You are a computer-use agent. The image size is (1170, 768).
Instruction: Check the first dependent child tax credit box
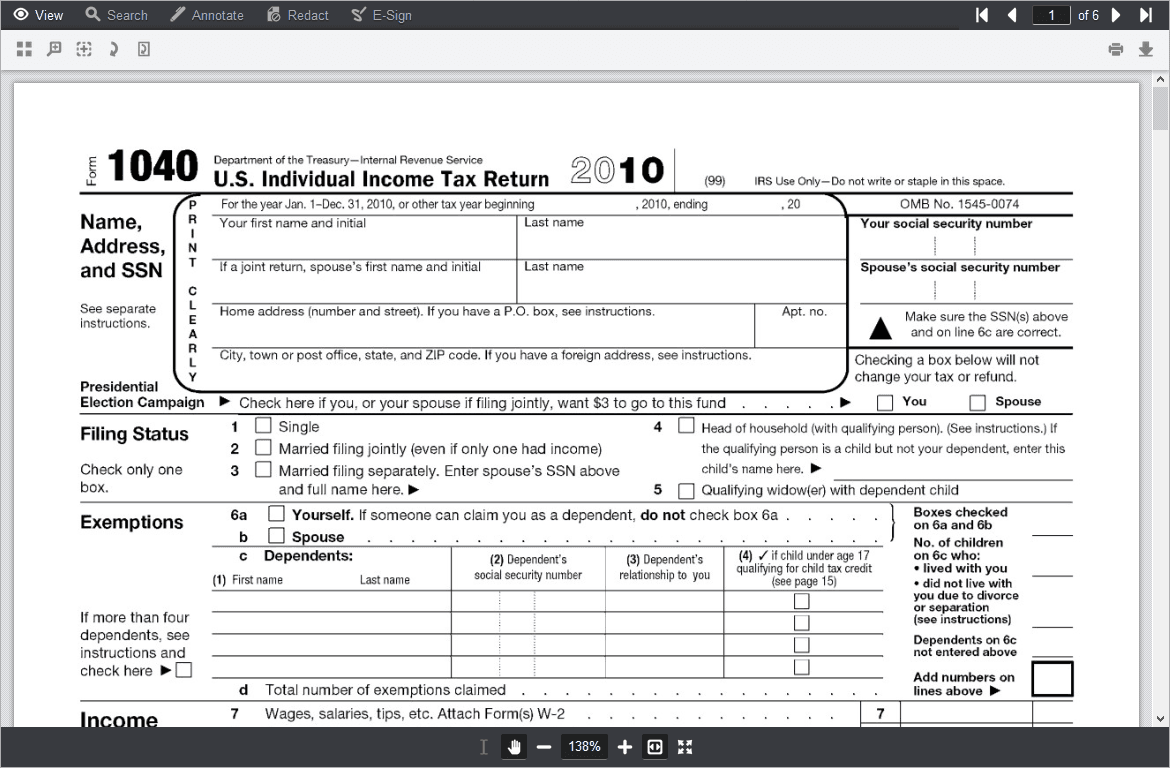point(801,601)
